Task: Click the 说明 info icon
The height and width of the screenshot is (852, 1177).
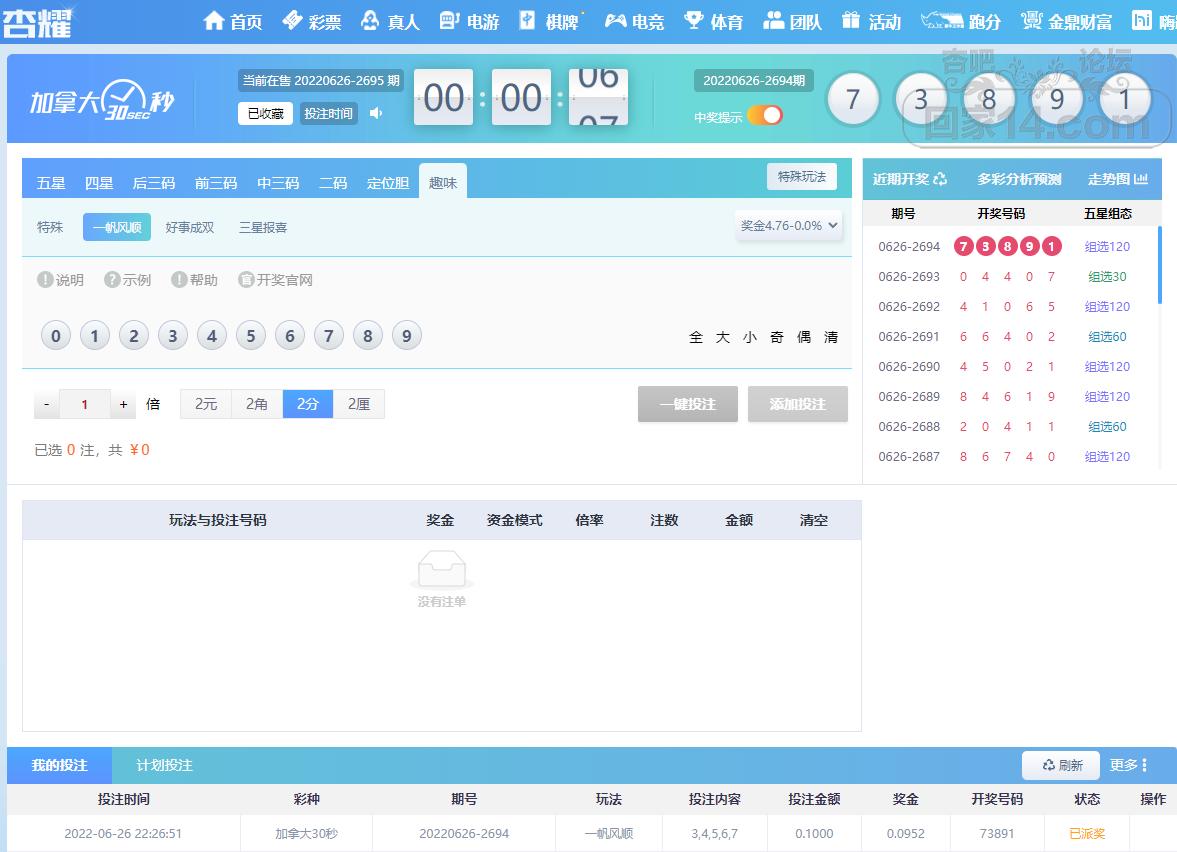Action: [45, 280]
